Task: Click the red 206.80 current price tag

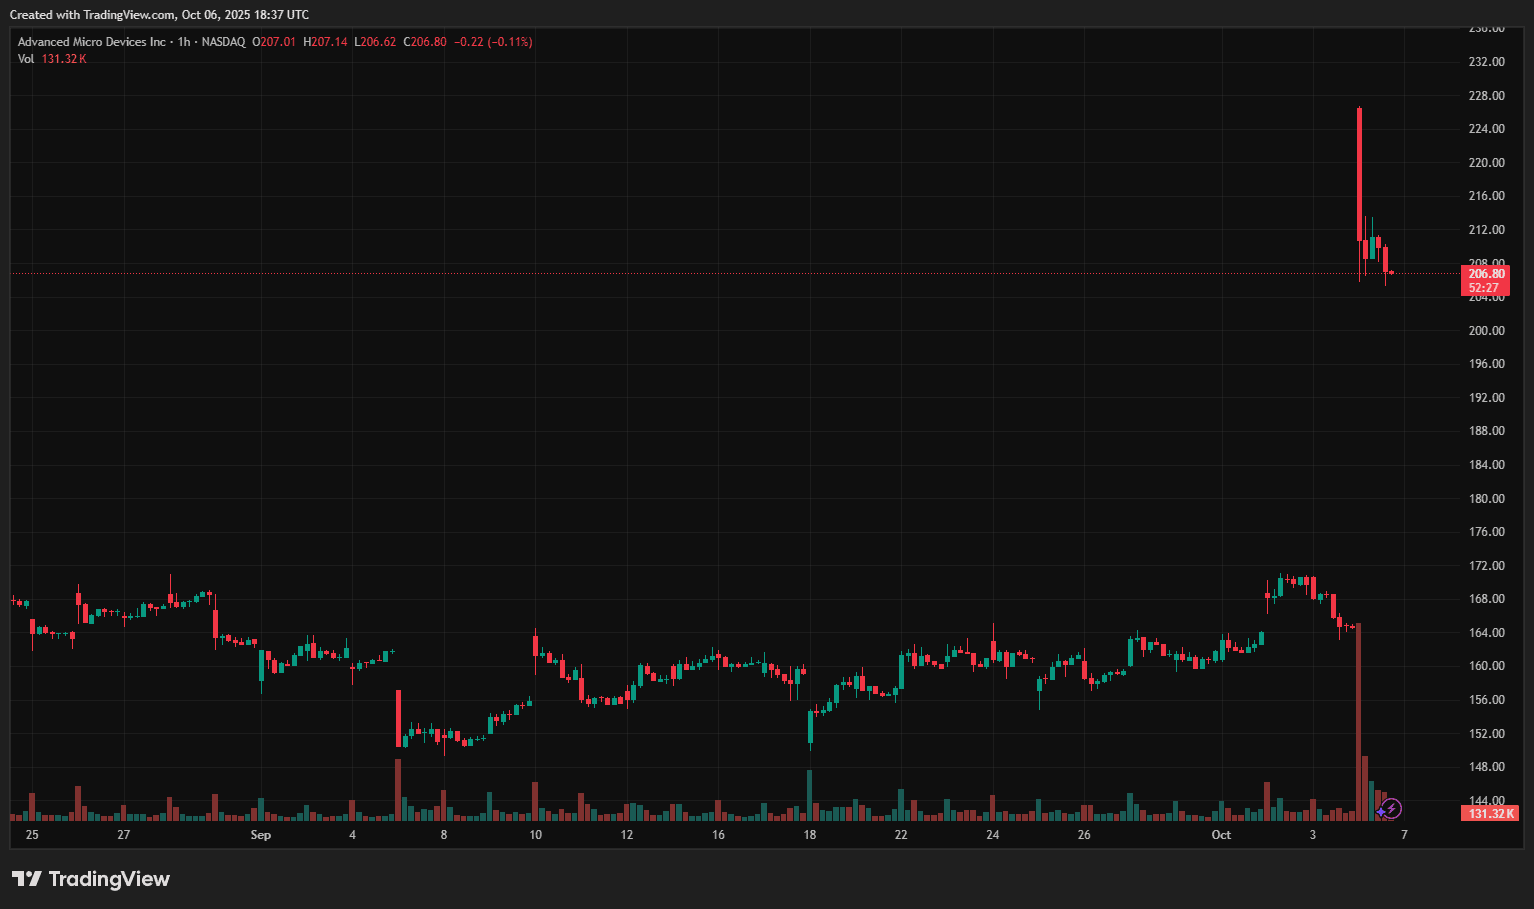Action: click(x=1485, y=274)
